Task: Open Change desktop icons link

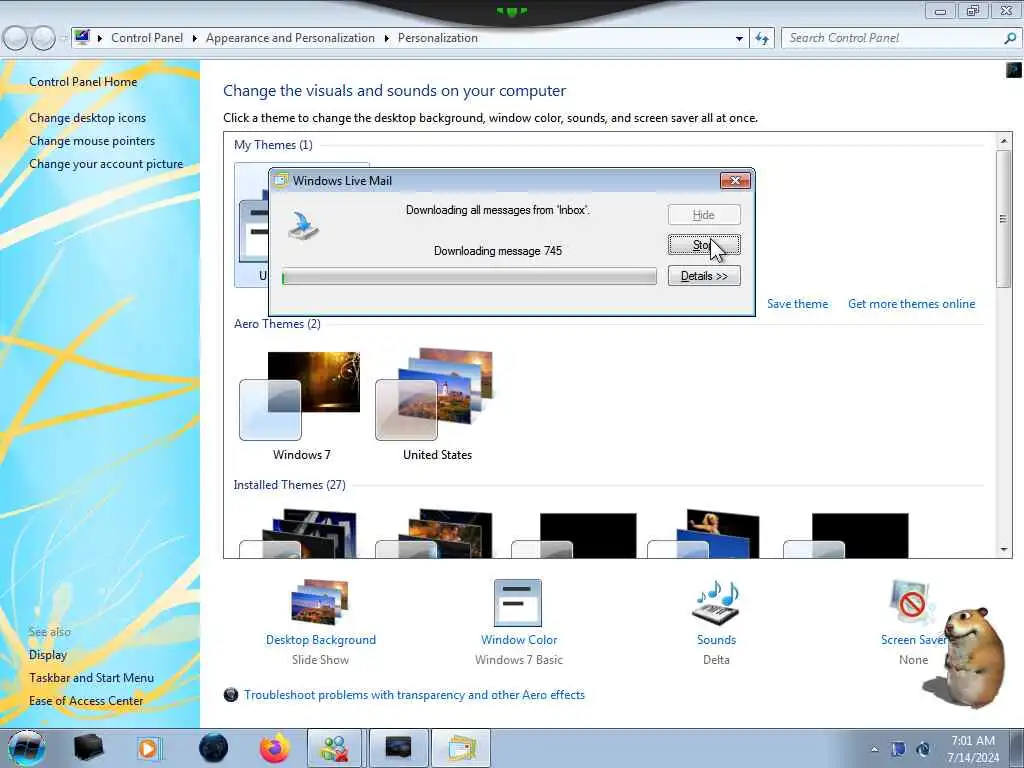Action: (x=88, y=118)
